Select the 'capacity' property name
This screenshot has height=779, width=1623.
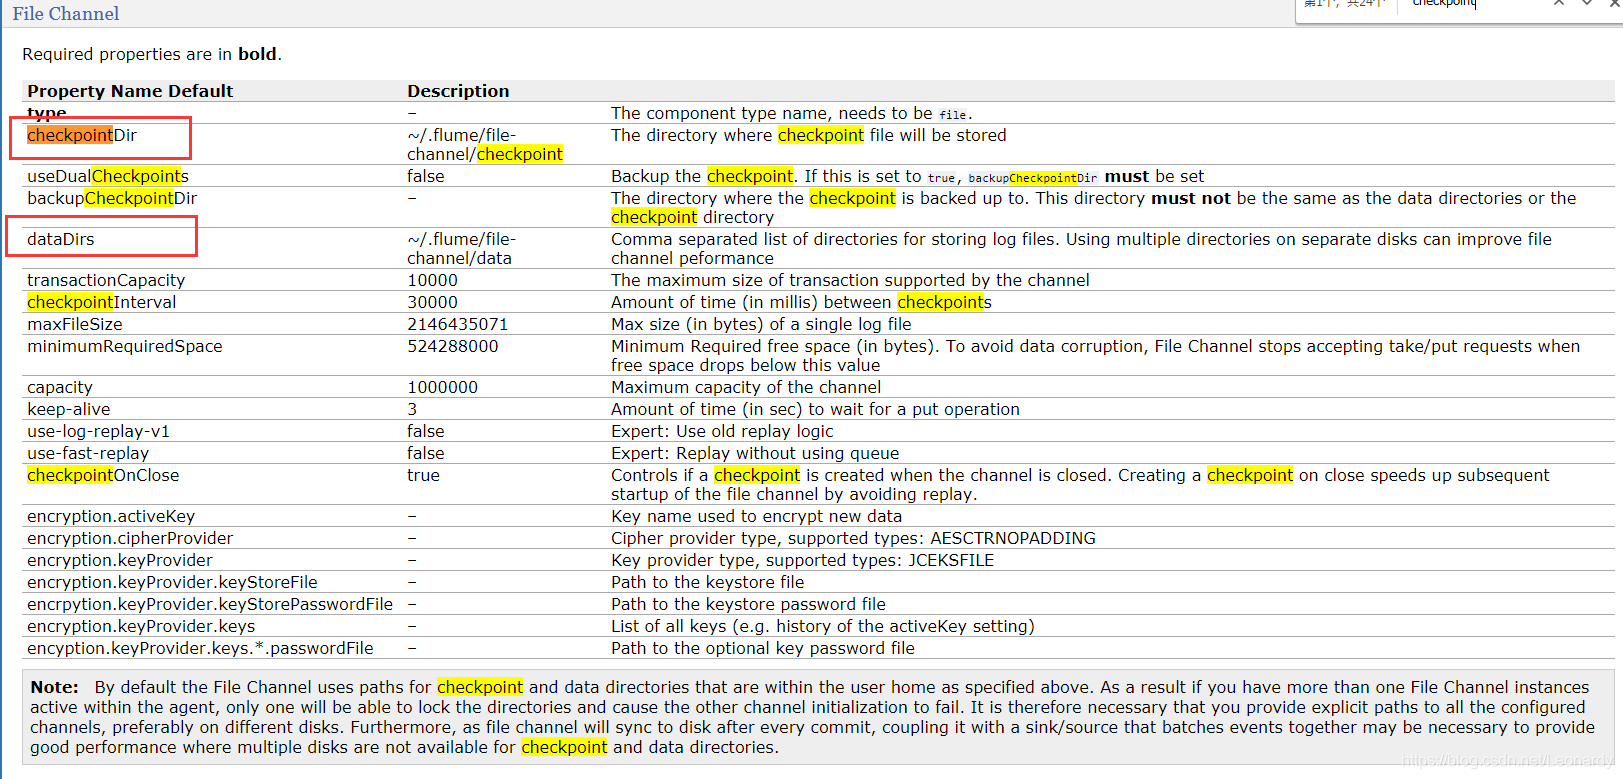(x=60, y=387)
